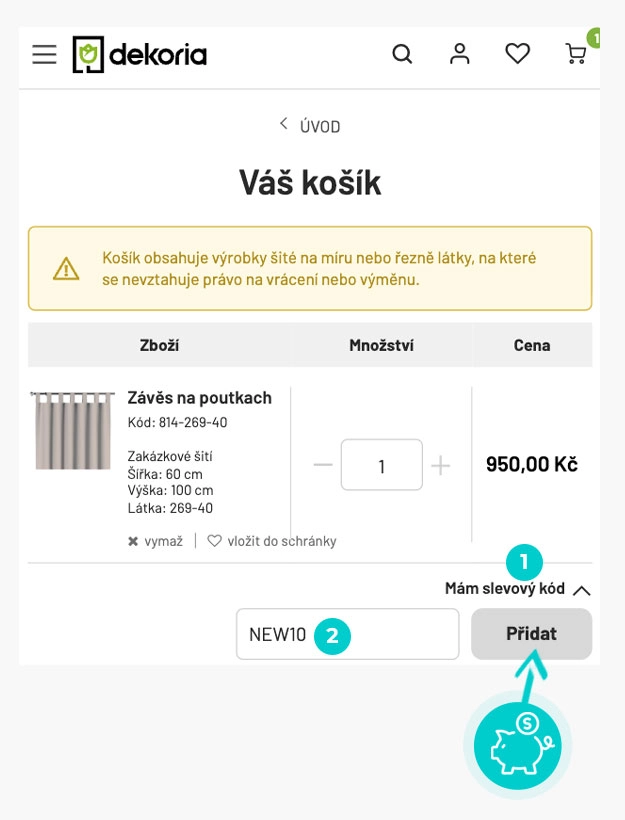Click the Mám slevový kód link

[506, 589]
